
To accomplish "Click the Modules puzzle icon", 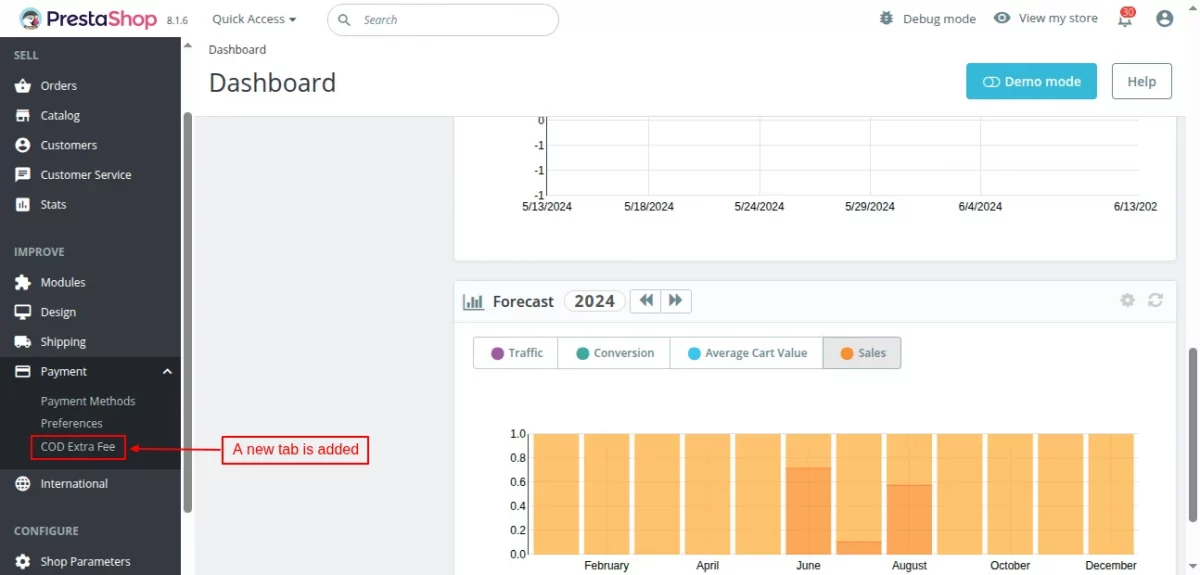I will pos(23,283).
